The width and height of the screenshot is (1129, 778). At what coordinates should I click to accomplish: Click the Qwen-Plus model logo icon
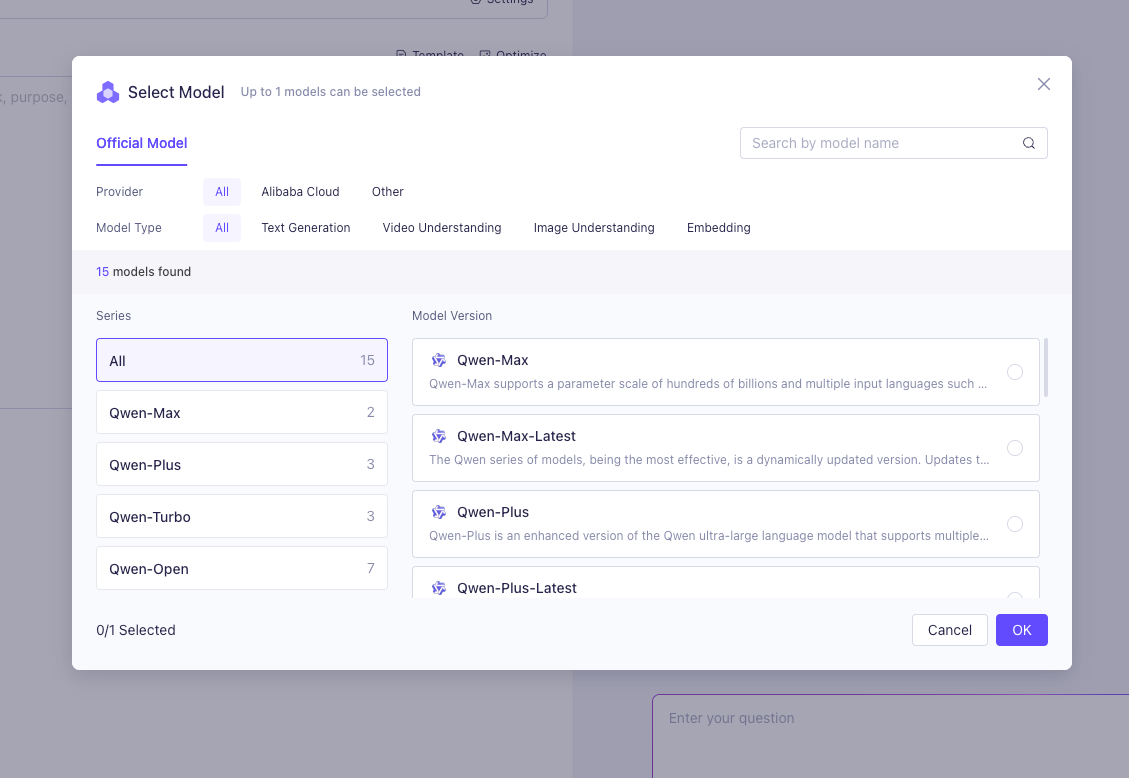coord(438,512)
